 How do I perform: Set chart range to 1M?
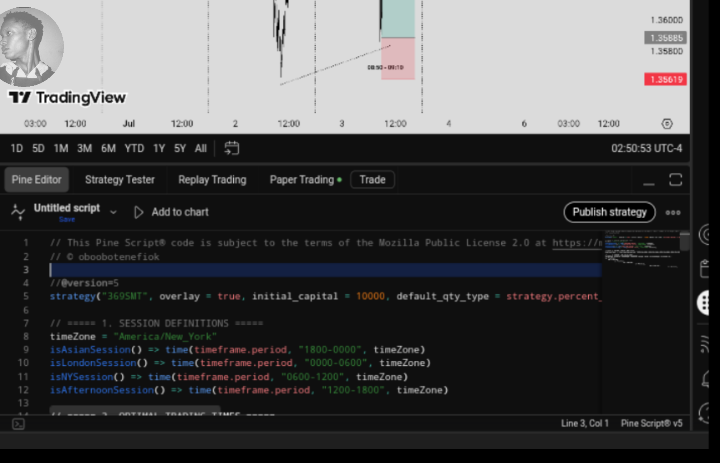[61, 148]
